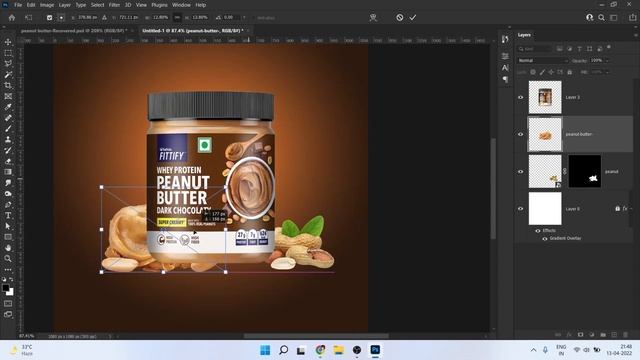Select the Lasso tool
Screen dimensions: 640x360
point(8,64)
